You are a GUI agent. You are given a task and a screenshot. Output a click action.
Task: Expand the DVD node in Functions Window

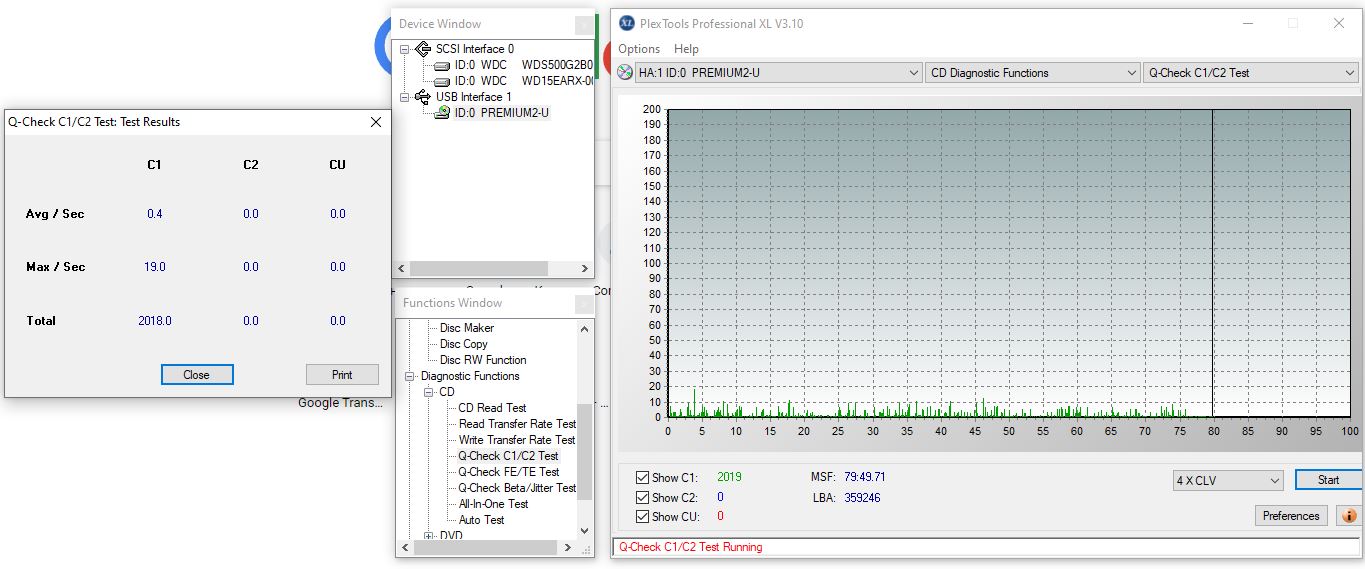429,536
